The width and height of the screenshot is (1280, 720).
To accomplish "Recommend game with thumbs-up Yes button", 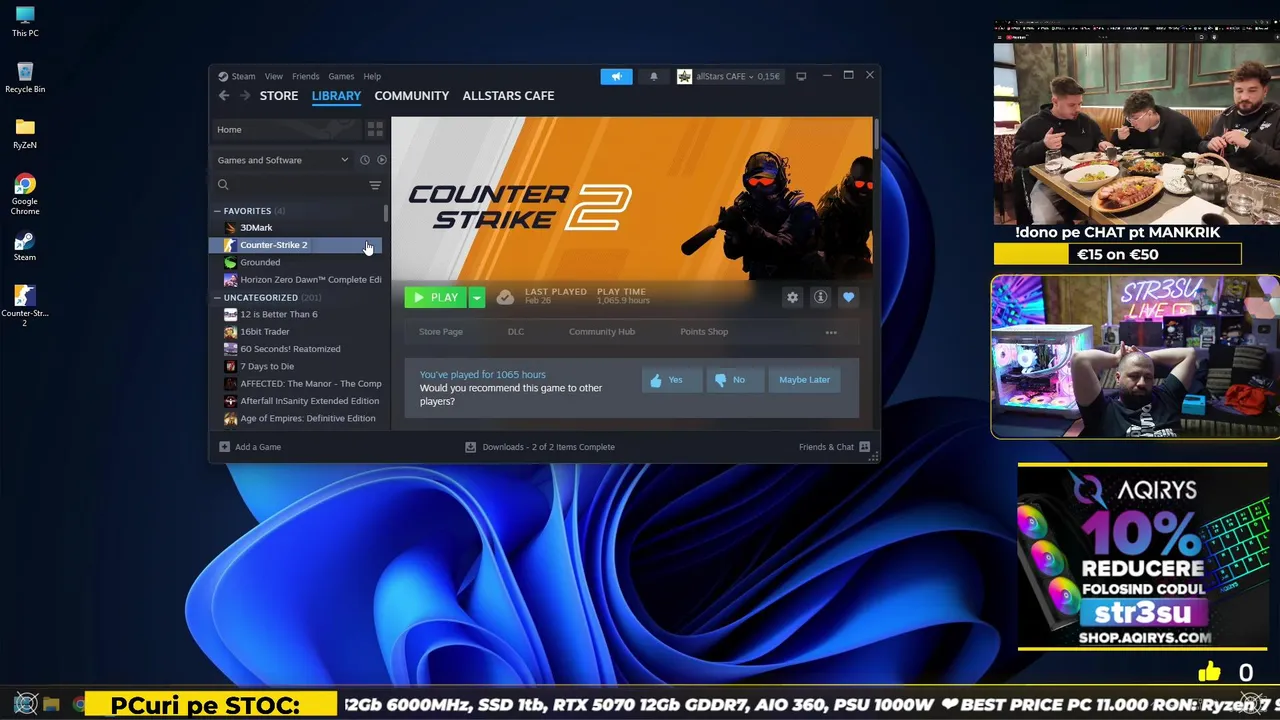I will [672, 380].
